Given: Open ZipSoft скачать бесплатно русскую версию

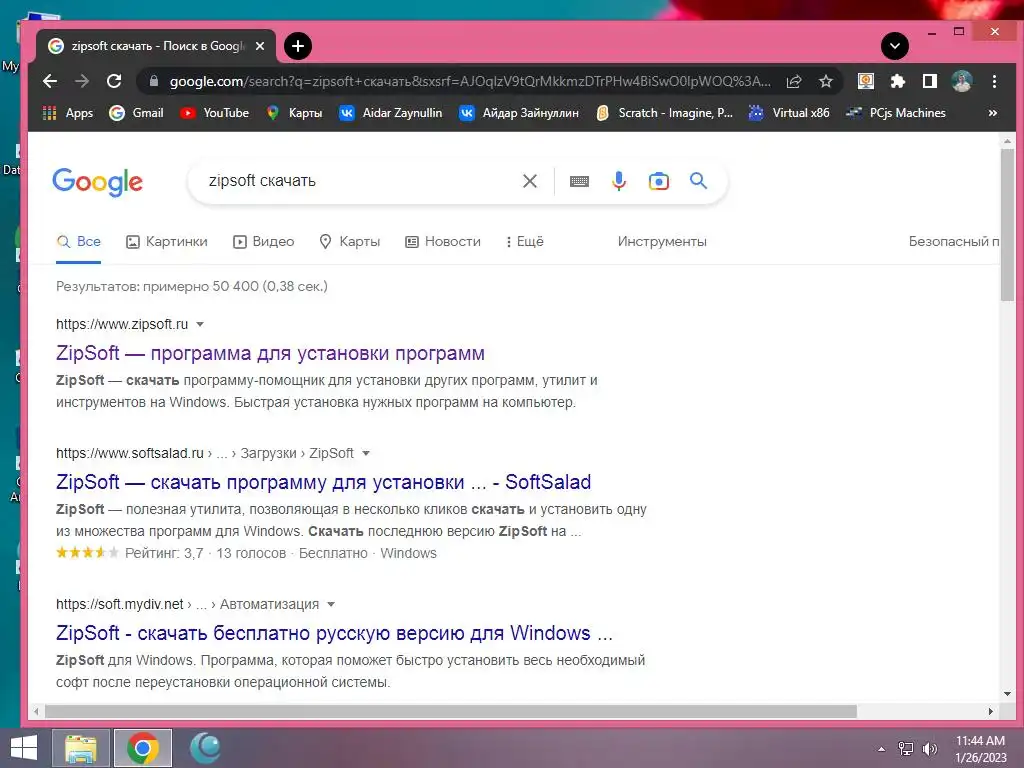Looking at the screenshot, I should 334,633.
